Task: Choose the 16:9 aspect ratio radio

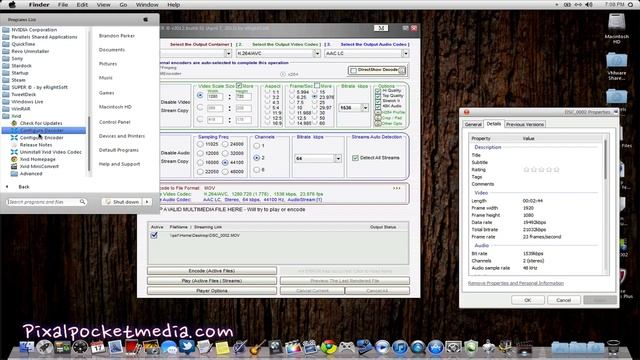Action: pos(268,123)
